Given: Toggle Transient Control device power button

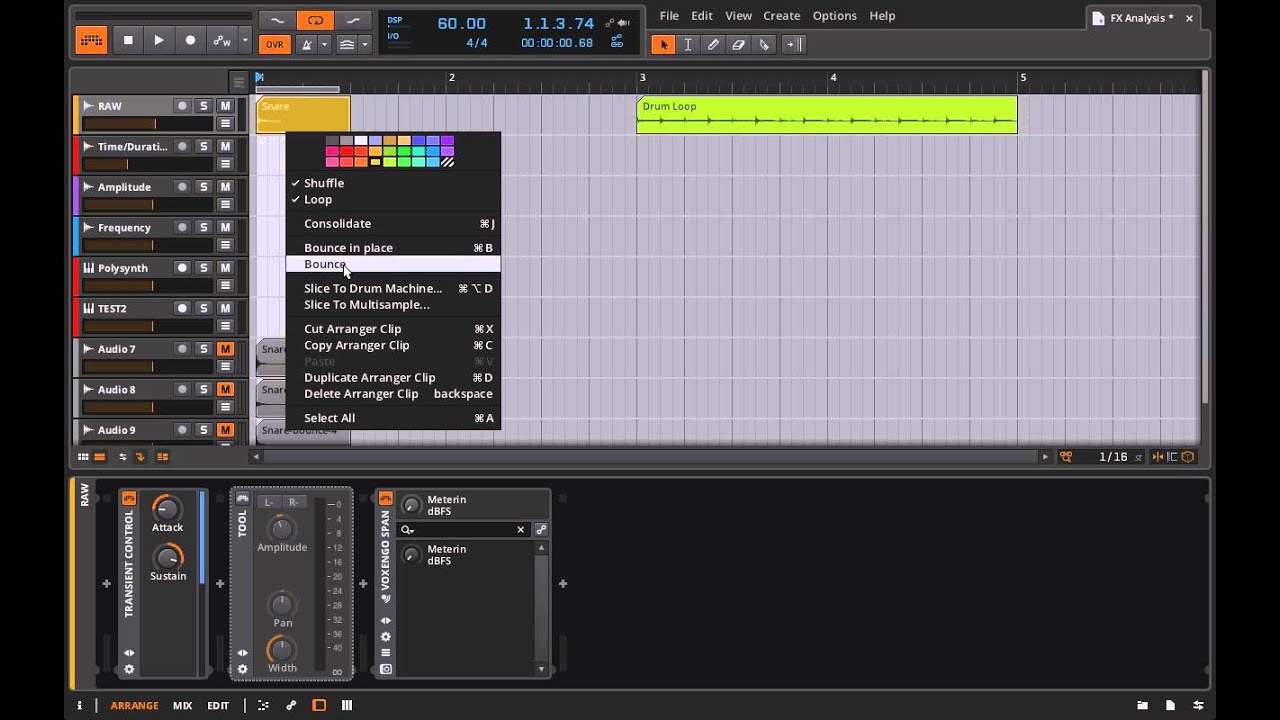Looking at the screenshot, I should (x=129, y=498).
